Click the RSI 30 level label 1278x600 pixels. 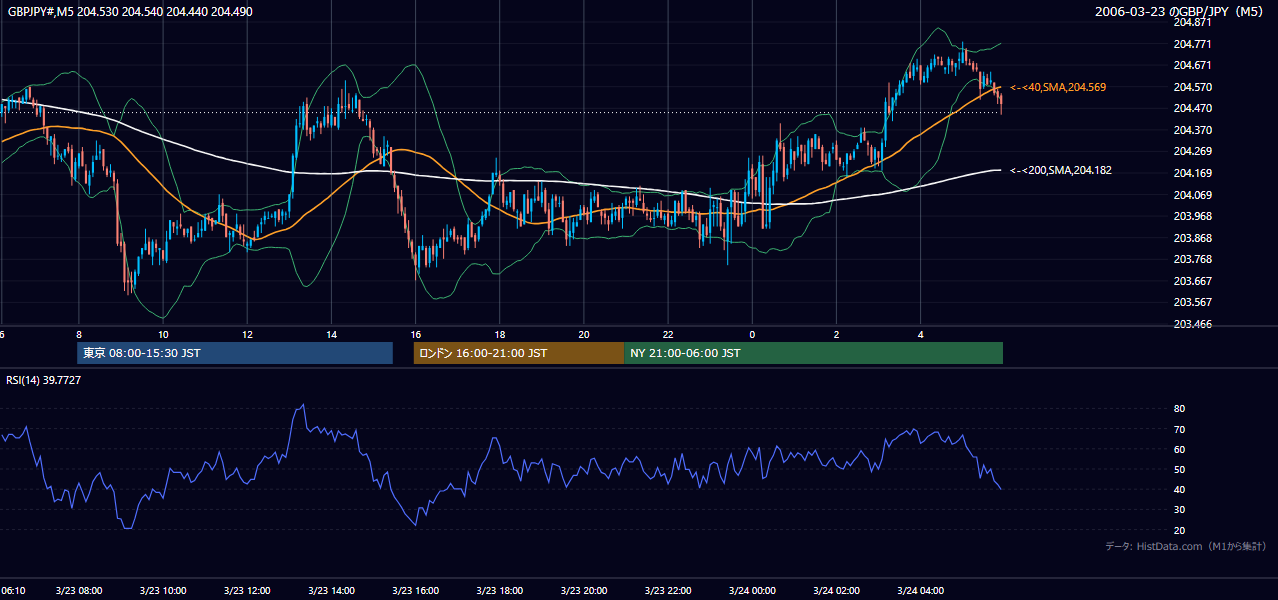click(1179, 510)
